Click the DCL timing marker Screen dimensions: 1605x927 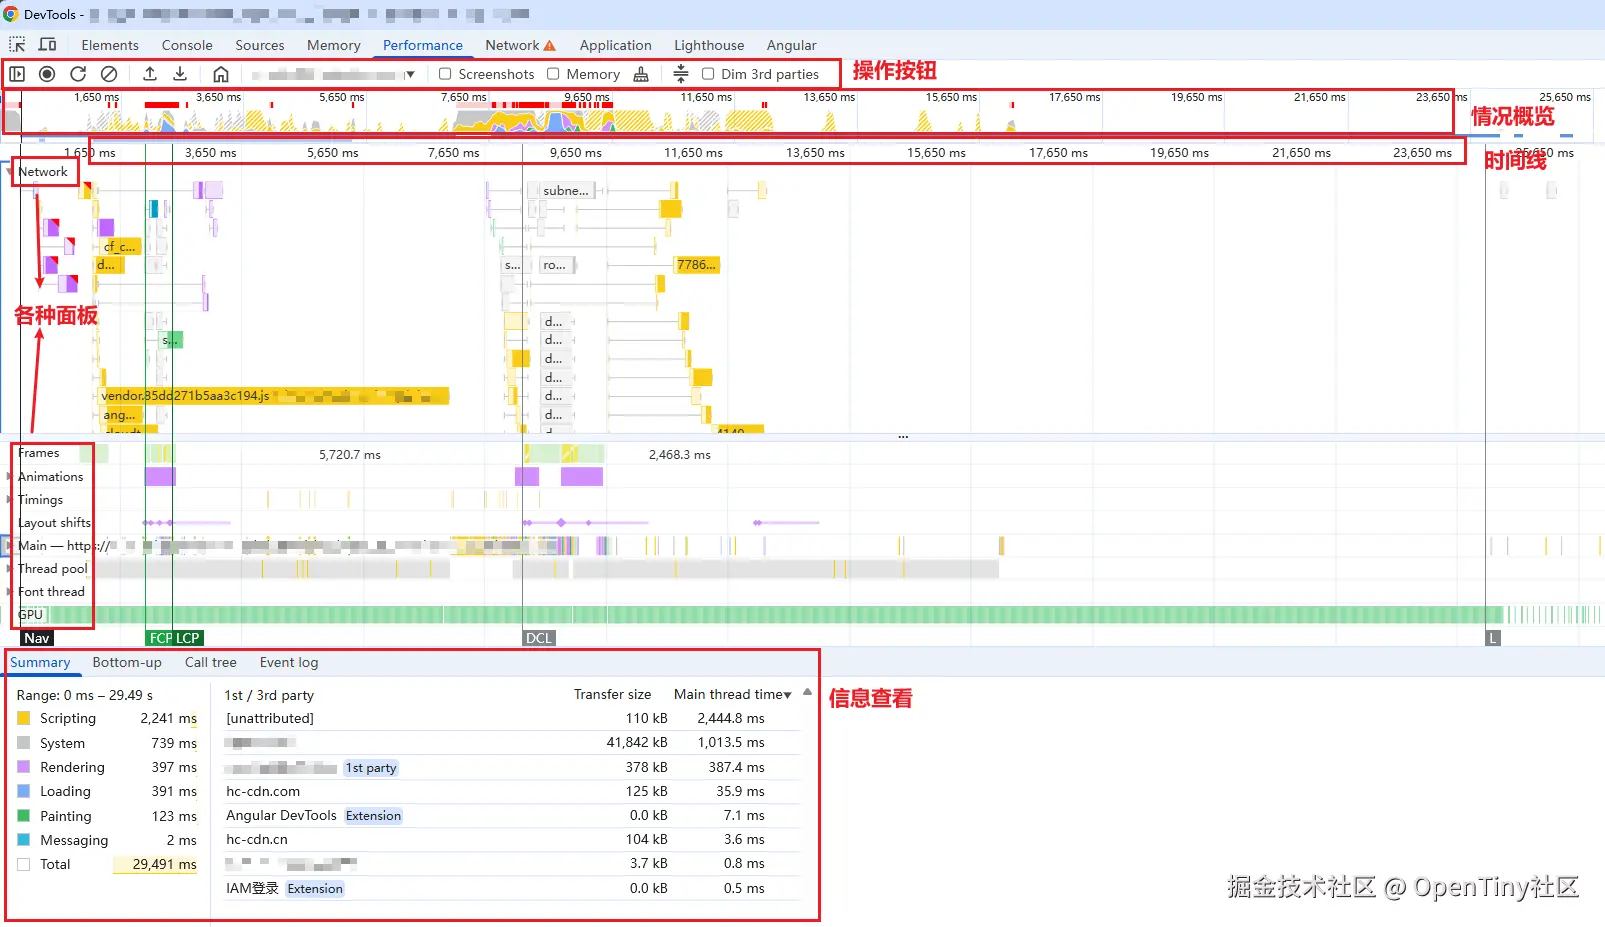[x=539, y=638]
